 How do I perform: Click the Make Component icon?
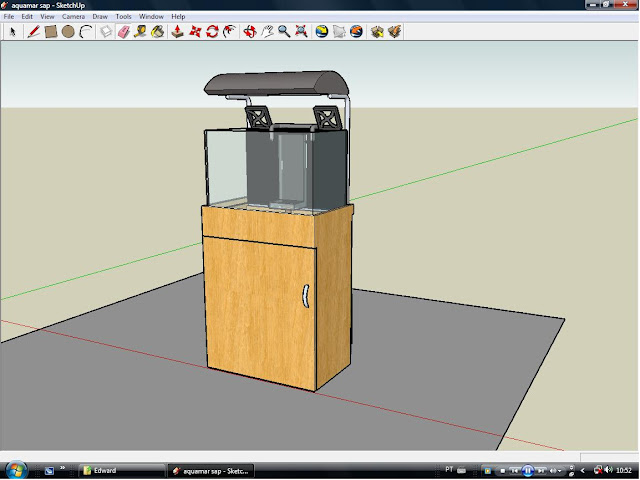[106, 31]
